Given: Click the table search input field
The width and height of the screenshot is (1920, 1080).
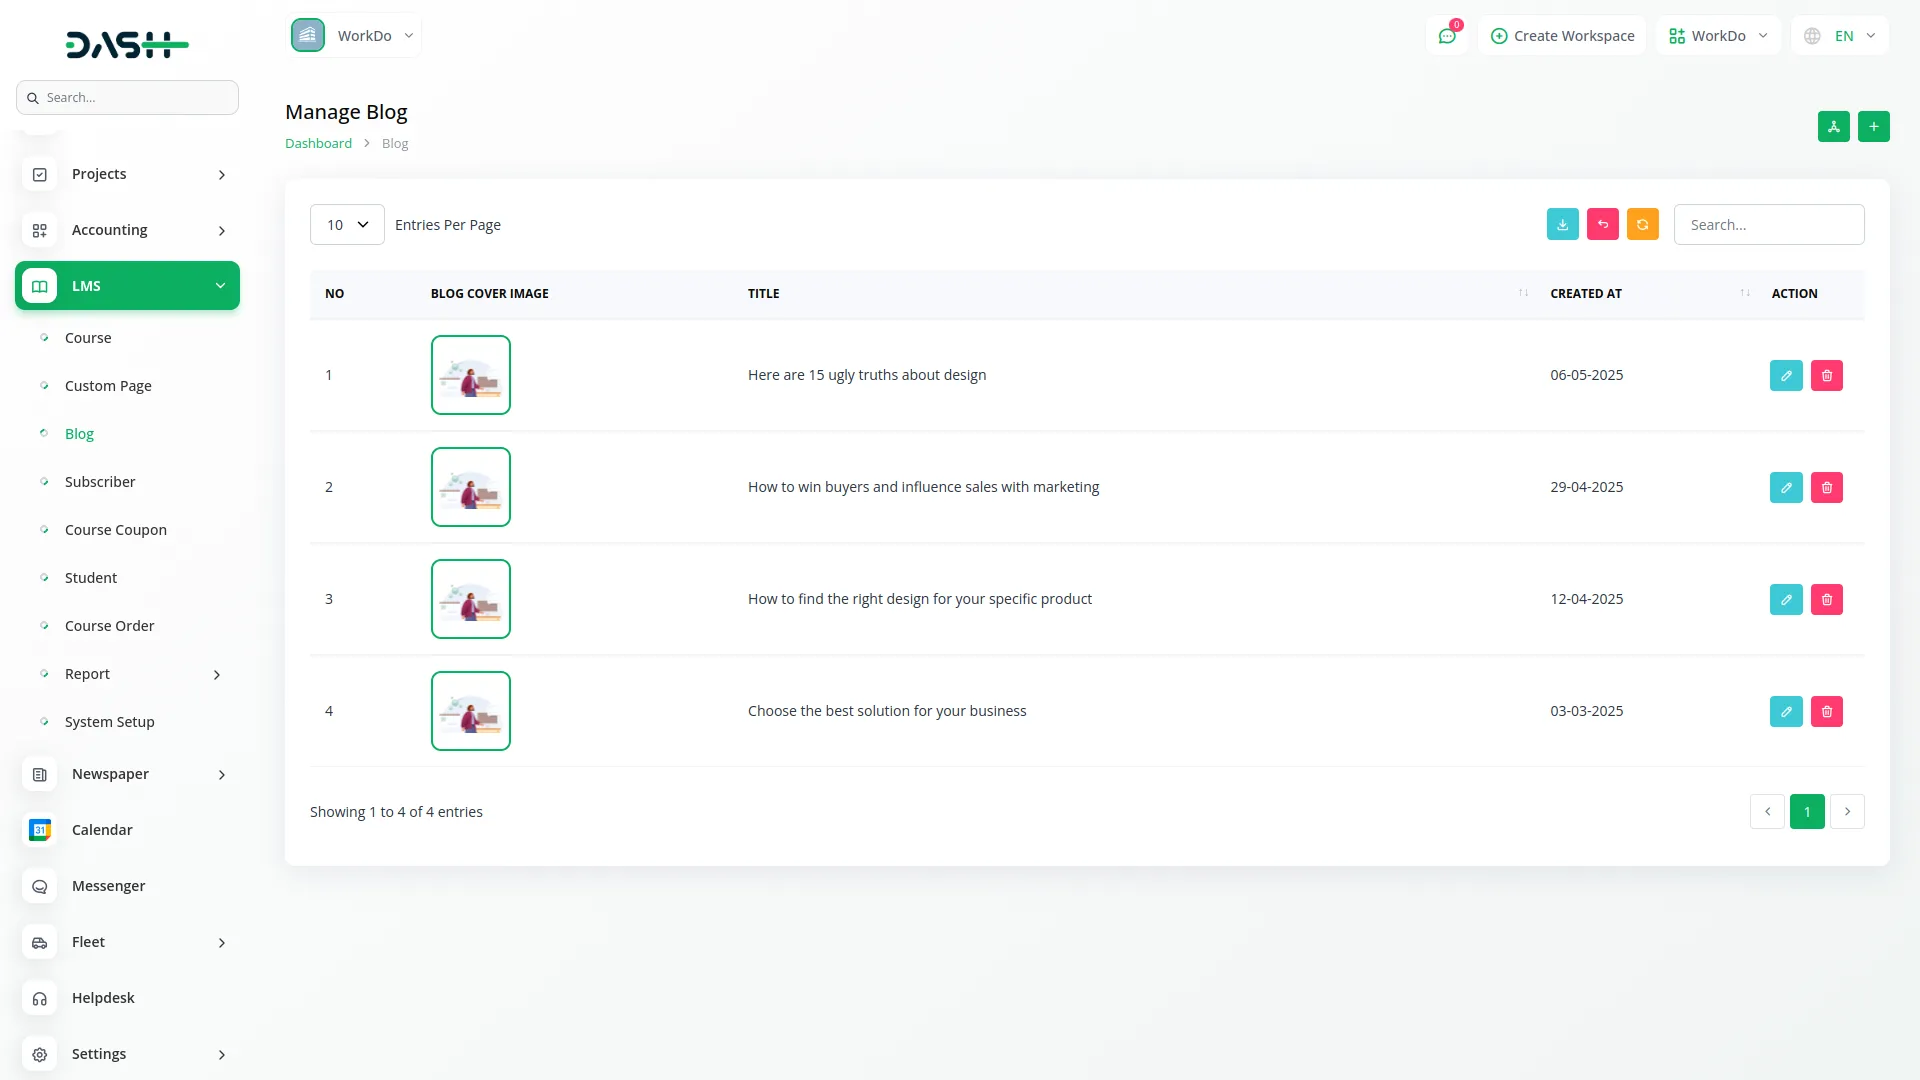Looking at the screenshot, I should pos(1768,225).
